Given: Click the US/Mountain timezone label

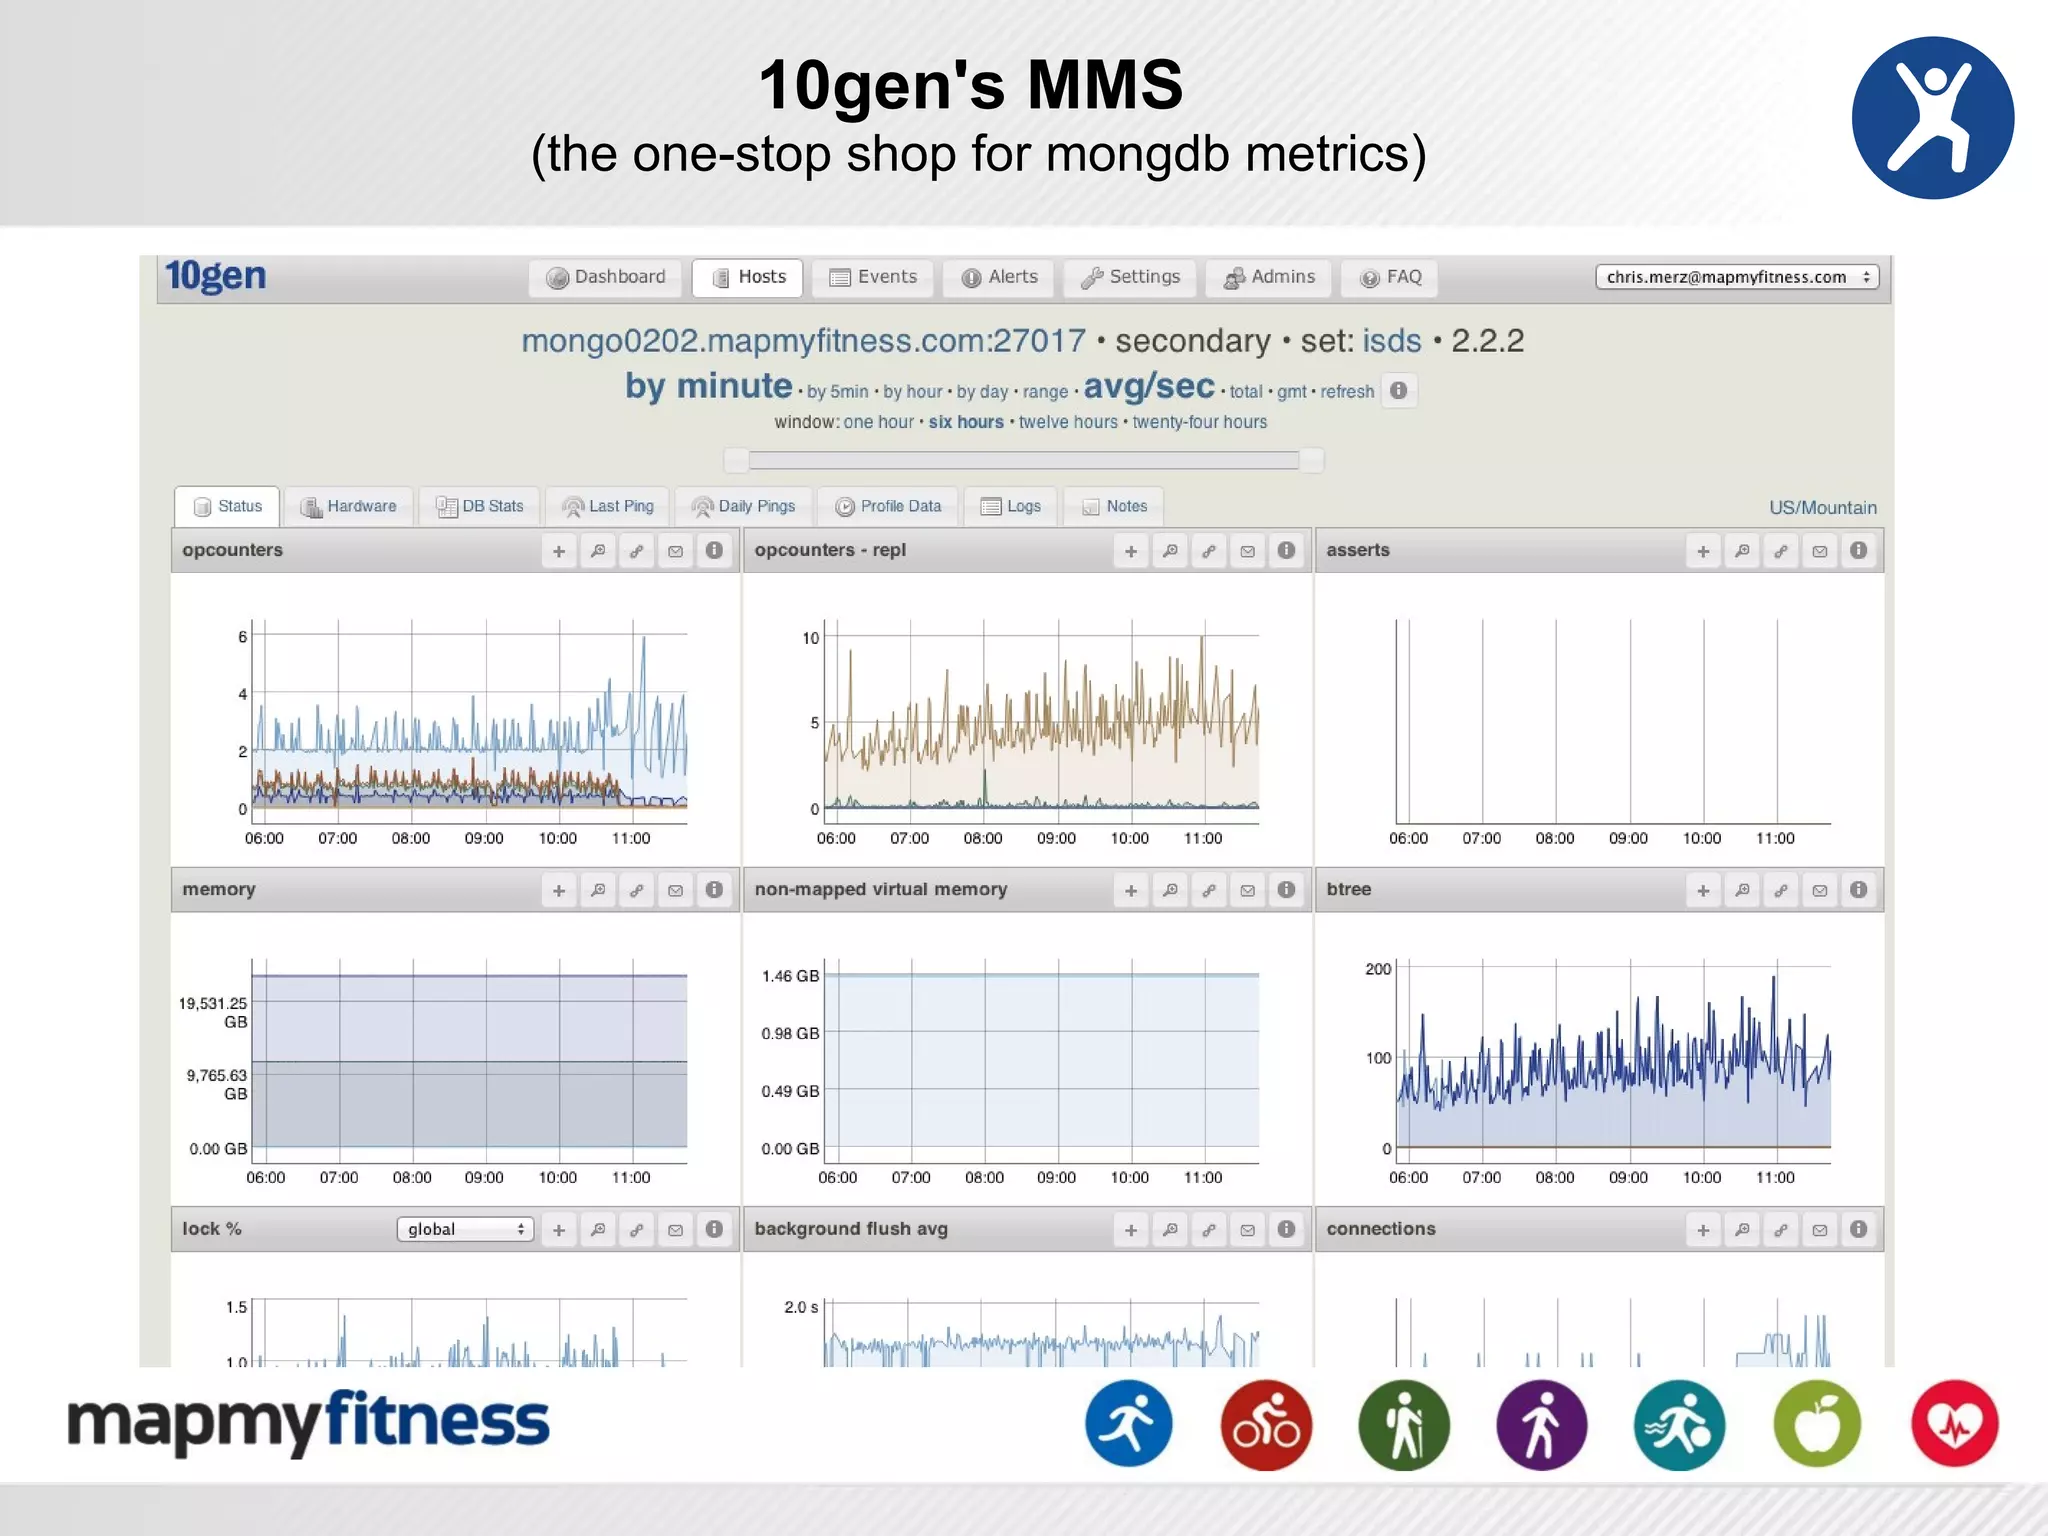Looking at the screenshot, I should tap(1823, 507).
